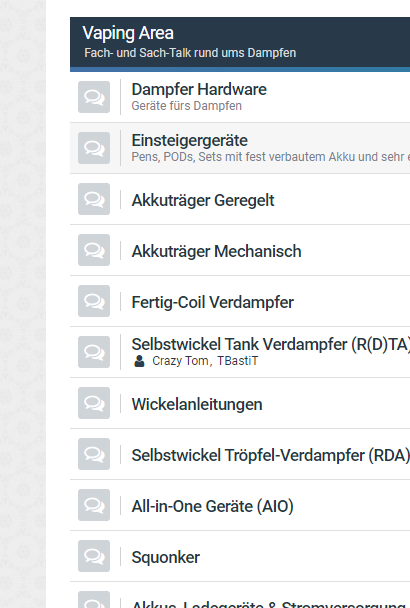Go to the Squonker forum

(166, 558)
